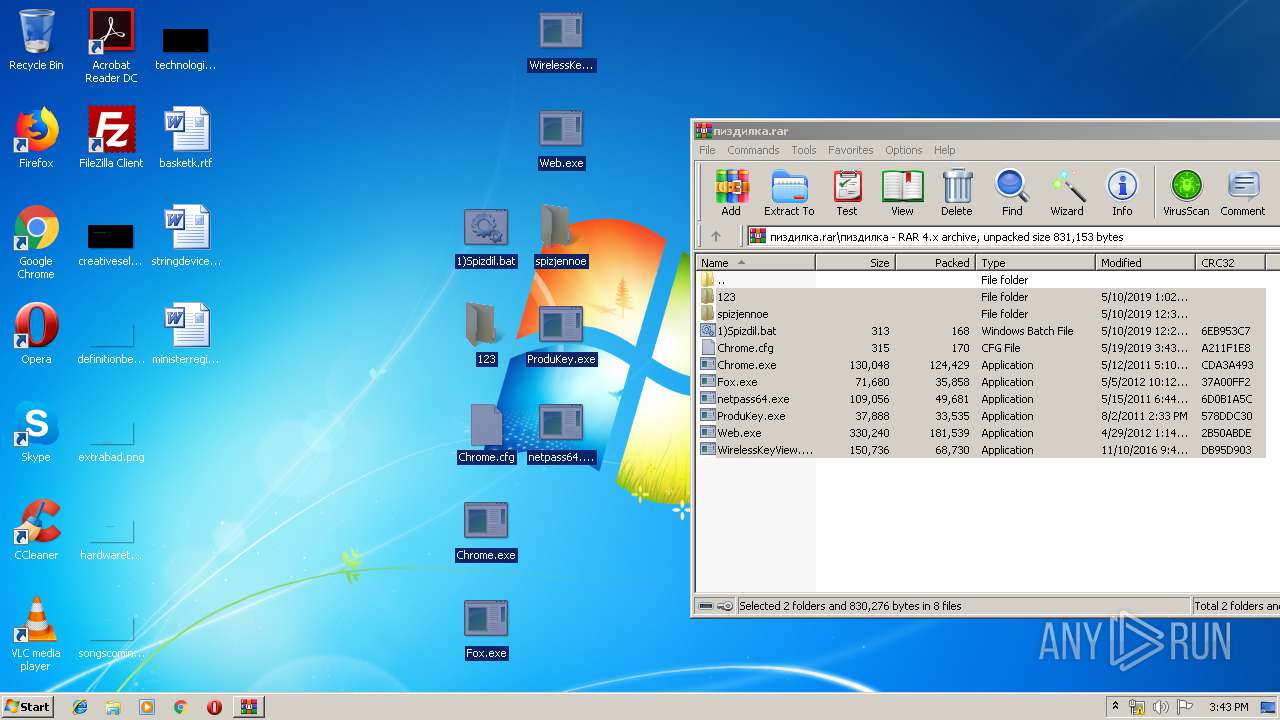Launch the Wizard wand icon
1280x720 pixels.
pyautogui.click(x=1067, y=193)
